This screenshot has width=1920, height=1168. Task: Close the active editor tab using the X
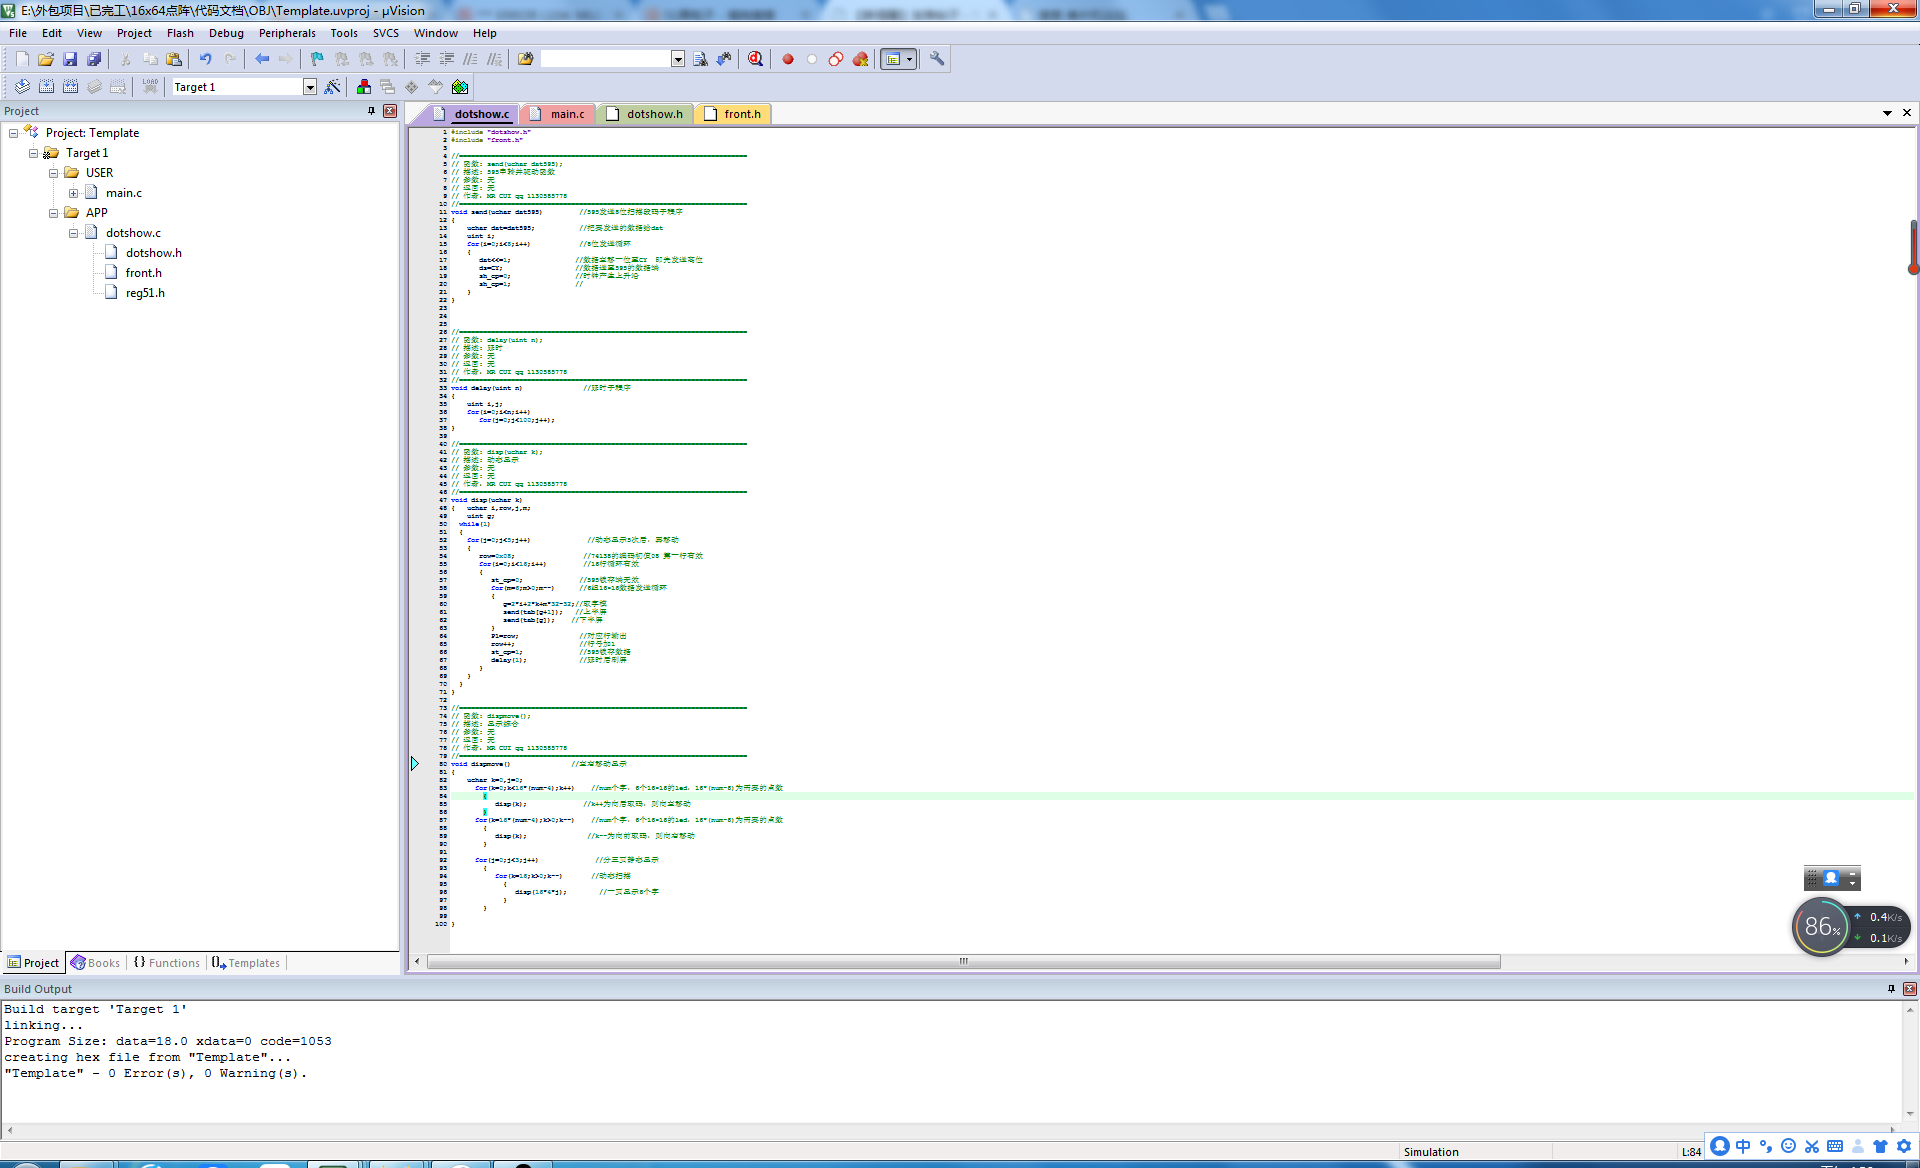(x=1907, y=113)
